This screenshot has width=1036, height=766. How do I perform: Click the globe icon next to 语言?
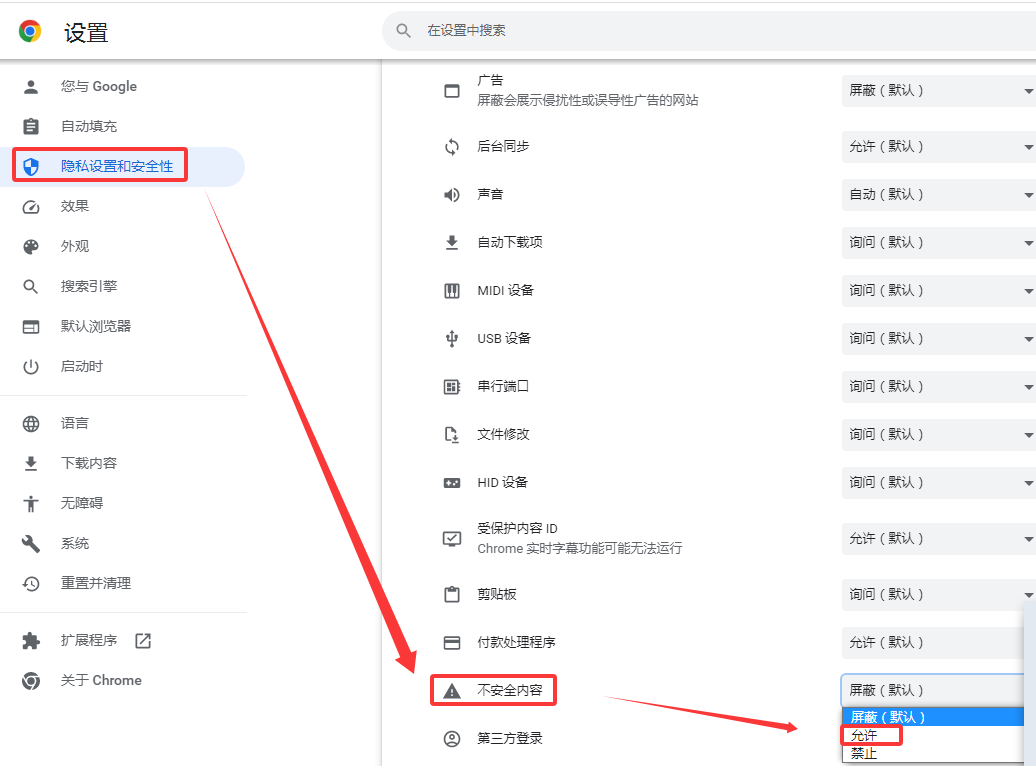pyautogui.click(x=31, y=424)
